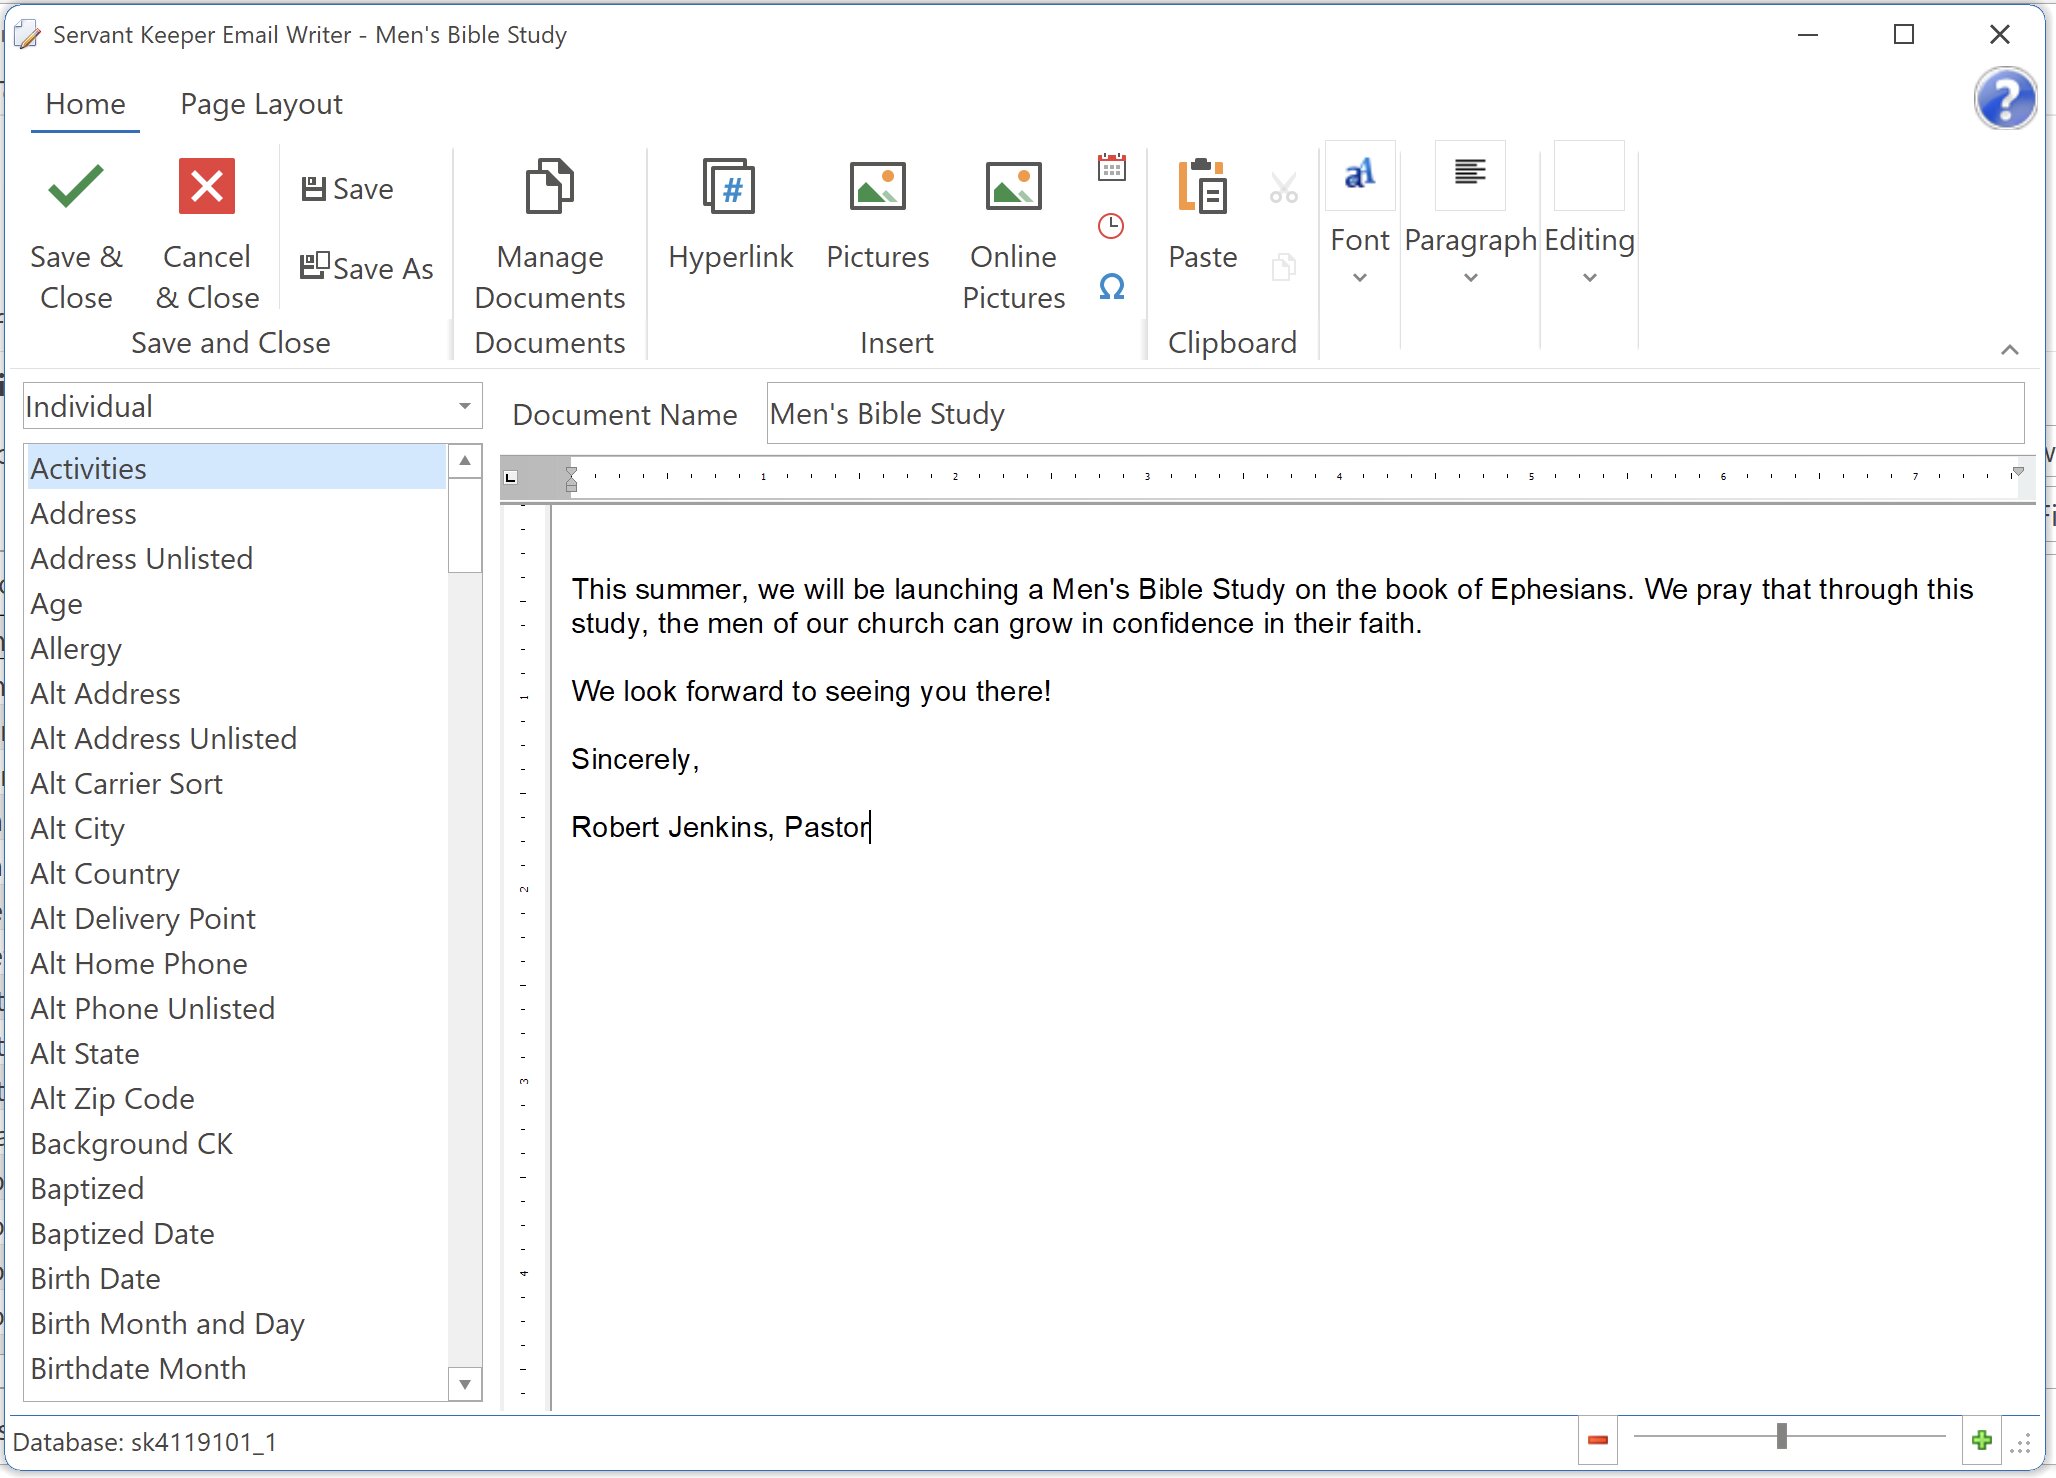The width and height of the screenshot is (2056, 1478).
Task: Adjust the zoom slider at the bottom
Action: [1783, 1436]
